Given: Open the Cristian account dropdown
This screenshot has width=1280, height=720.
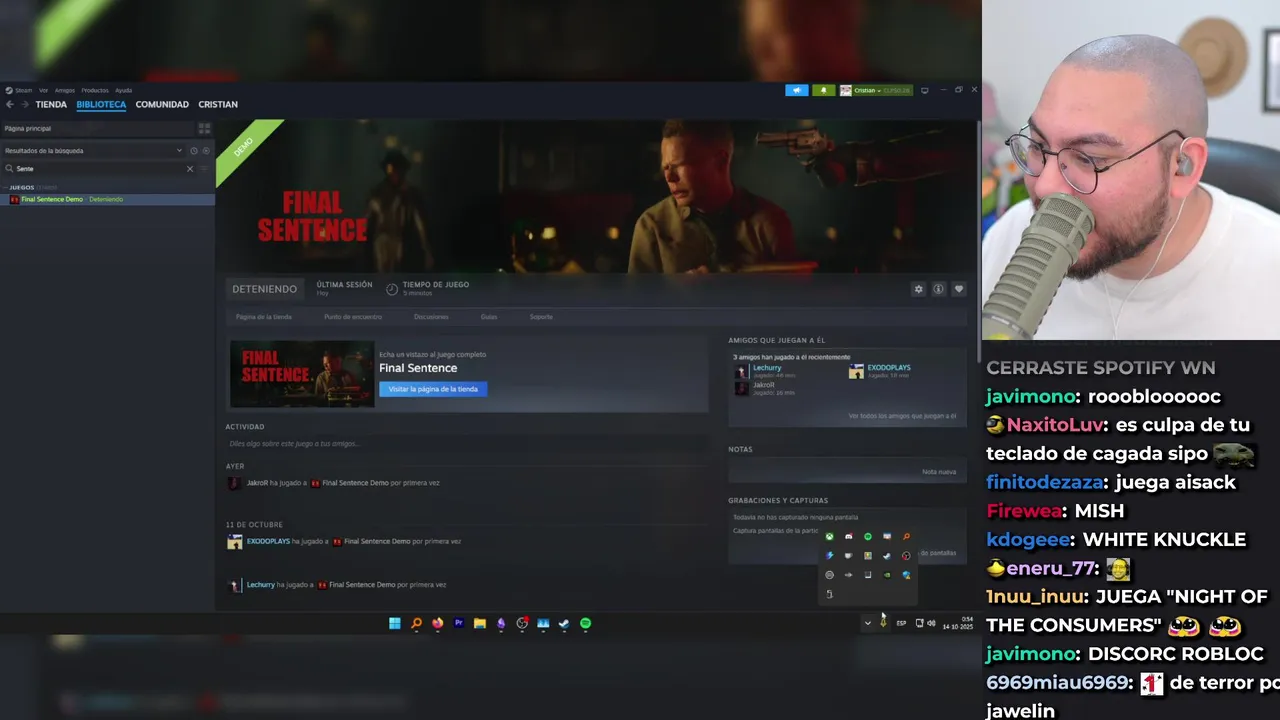Looking at the screenshot, I should (875, 90).
